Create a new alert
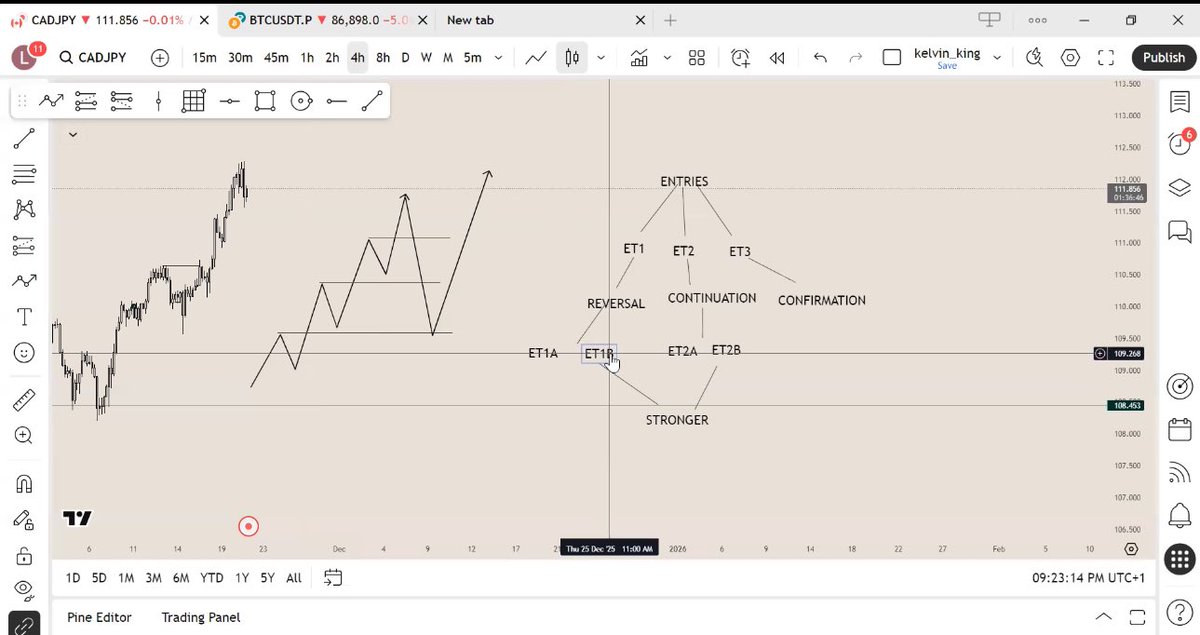The image size is (1200, 635). (740, 58)
